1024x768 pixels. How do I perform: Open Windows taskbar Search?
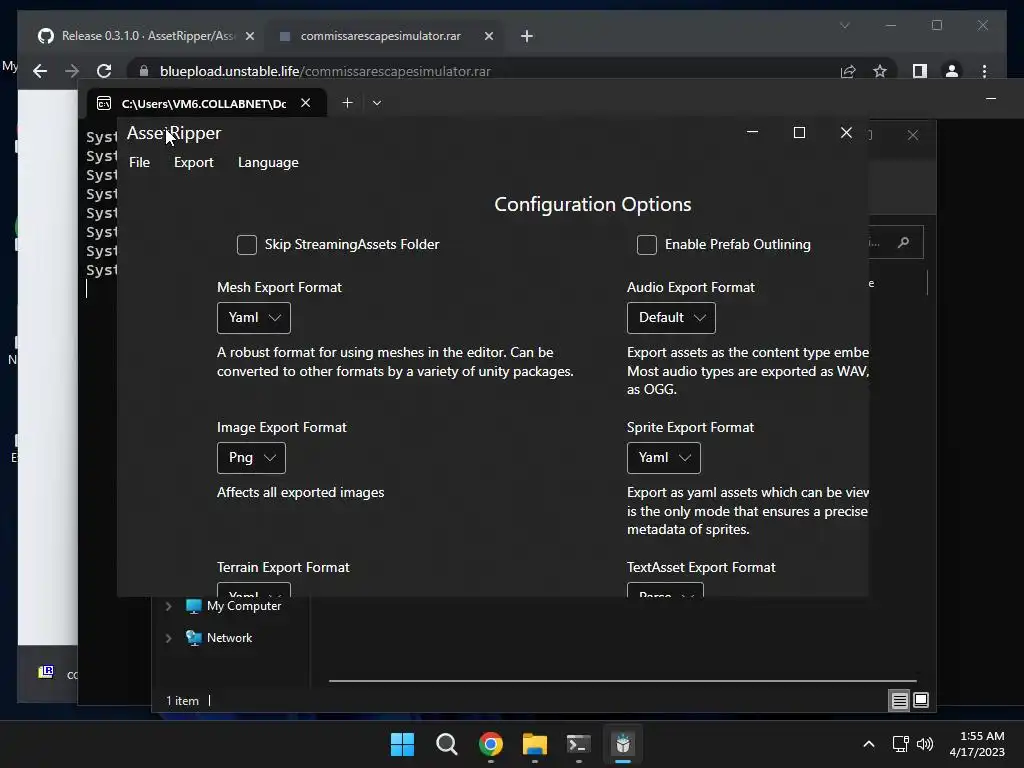coord(447,744)
